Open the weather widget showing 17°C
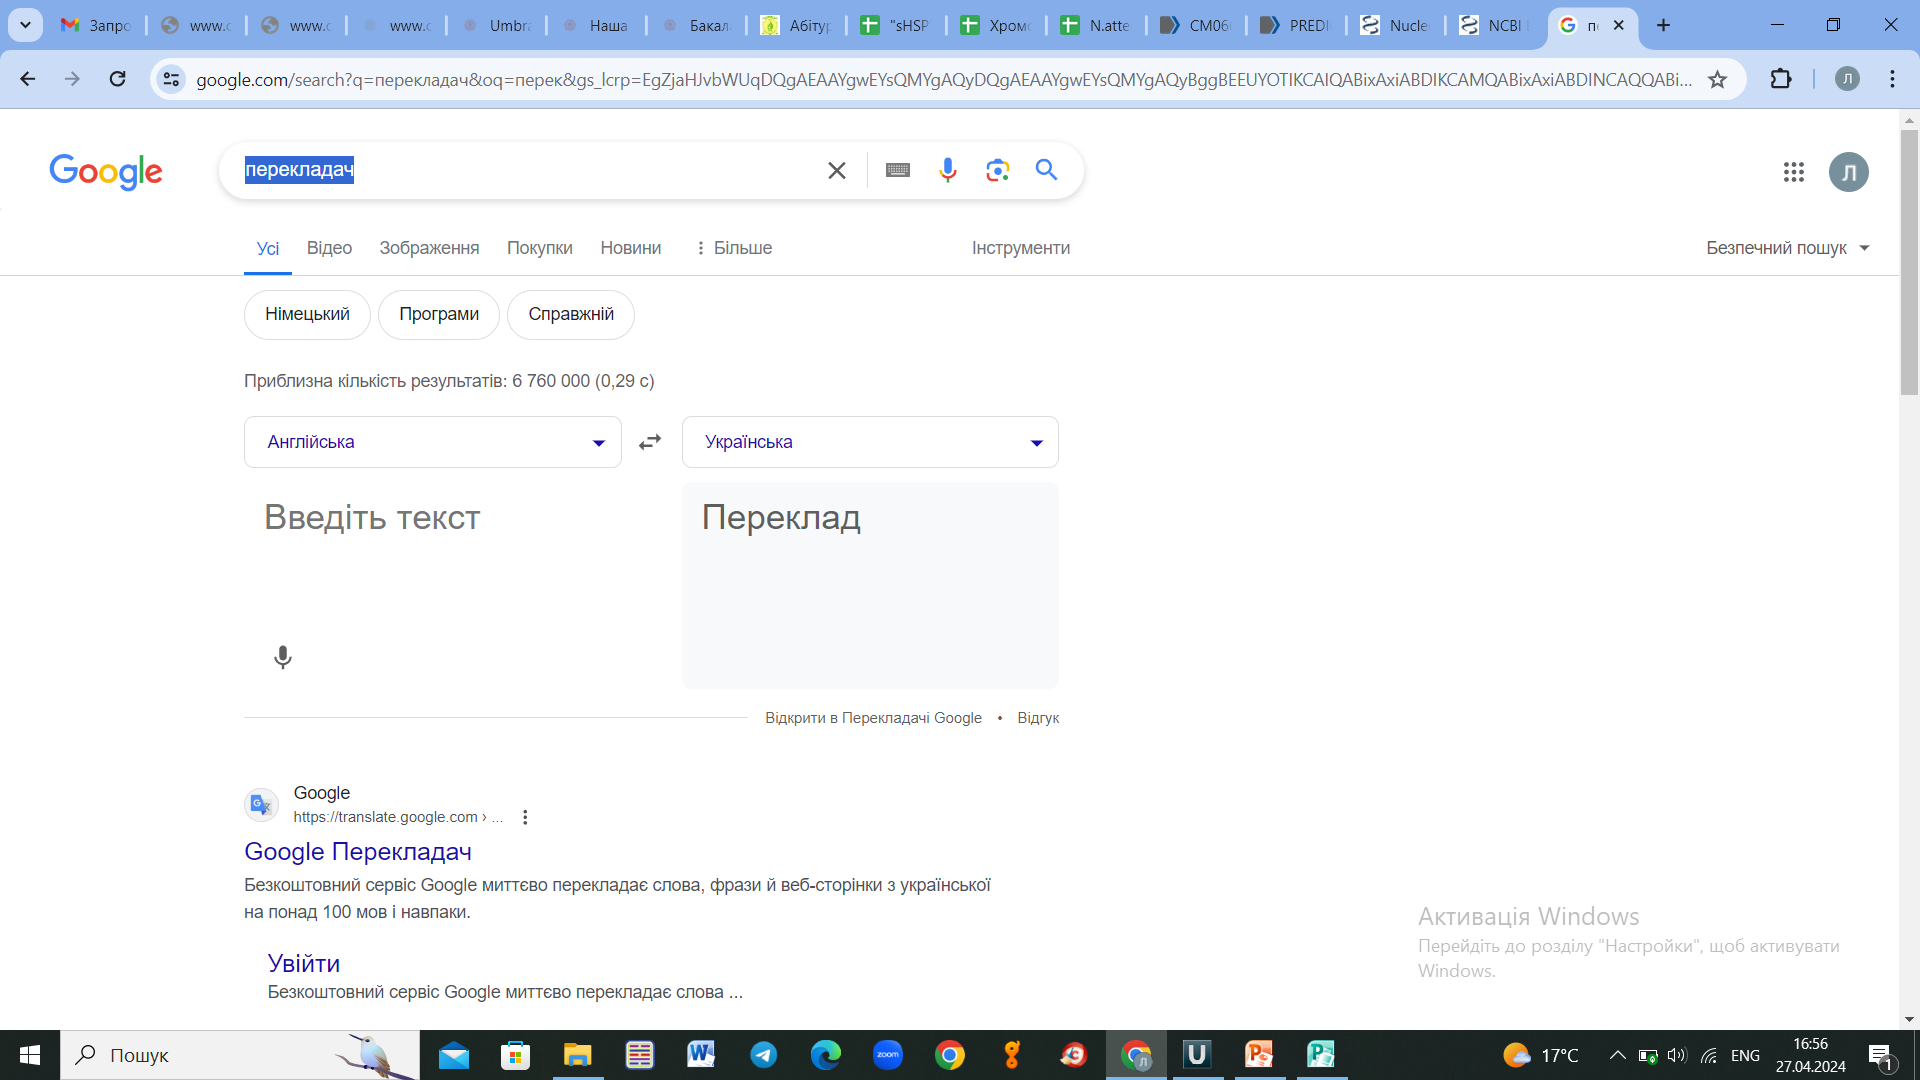1920x1080 pixels. 1541,1055
